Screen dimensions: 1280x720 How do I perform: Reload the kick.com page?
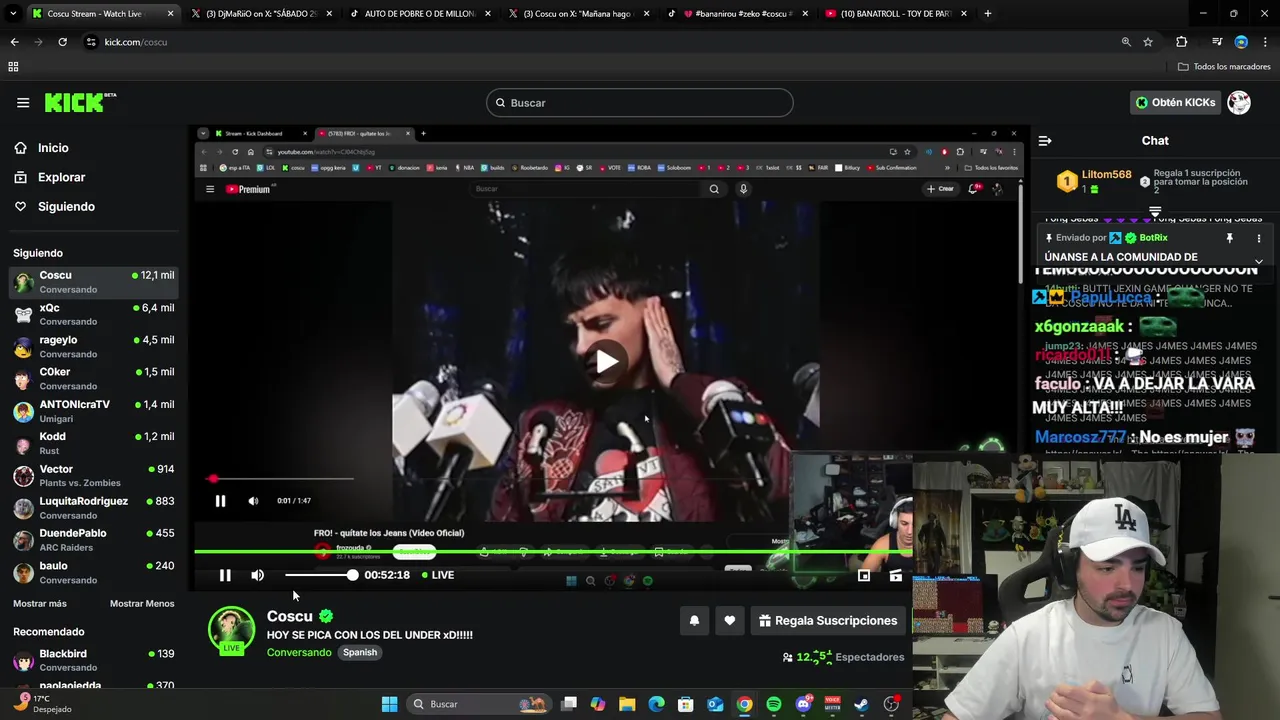coord(62,42)
